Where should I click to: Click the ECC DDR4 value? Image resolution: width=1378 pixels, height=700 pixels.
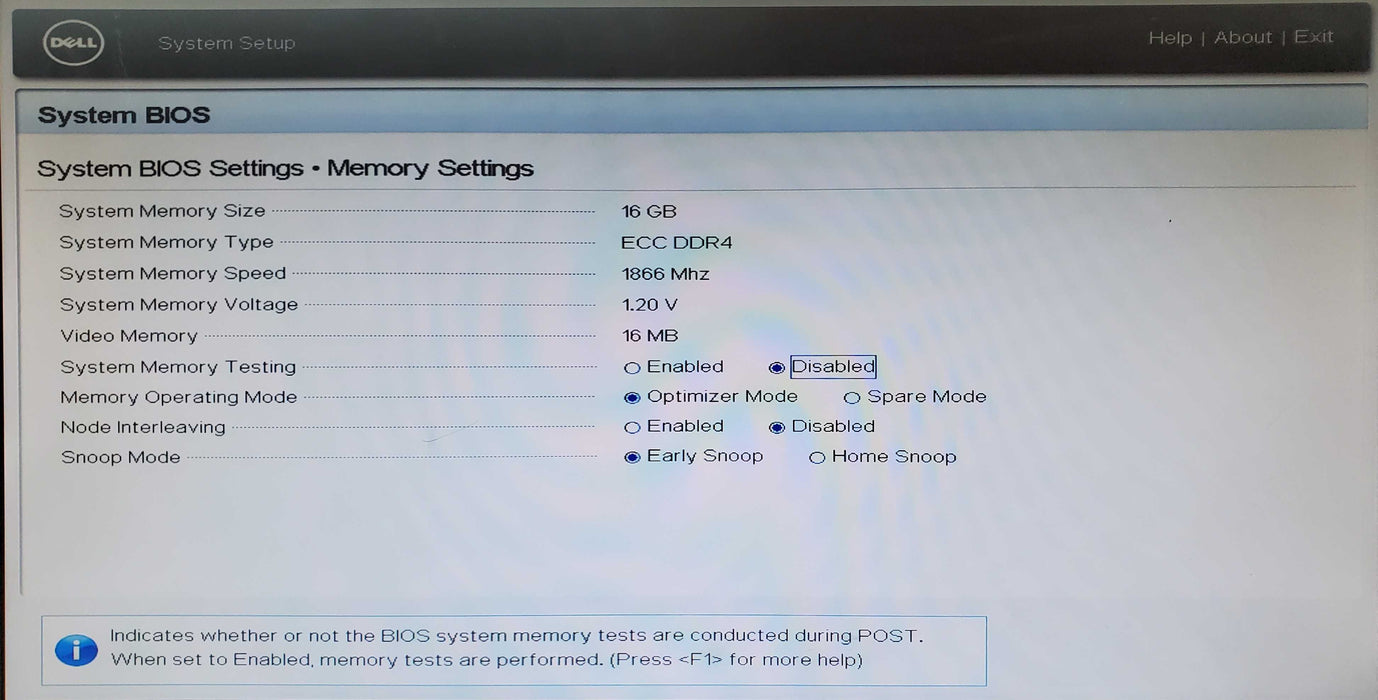(x=677, y=242)
